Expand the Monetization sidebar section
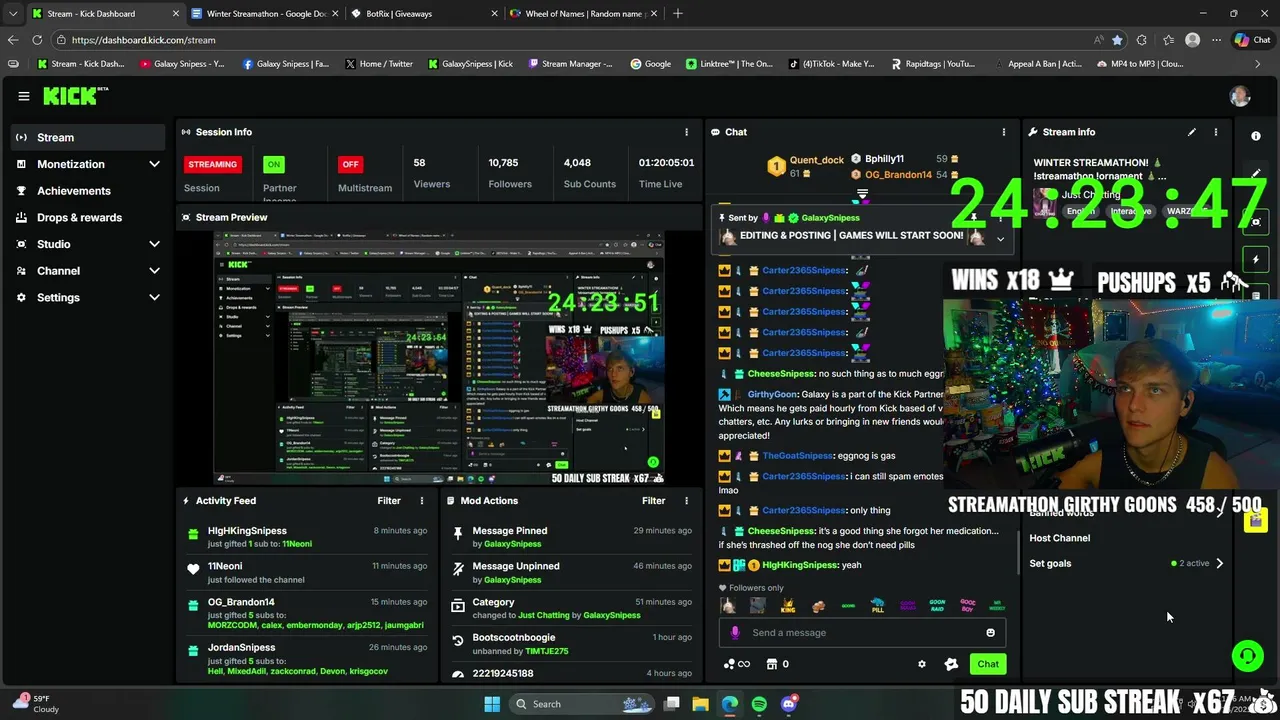 coord(154,164)
